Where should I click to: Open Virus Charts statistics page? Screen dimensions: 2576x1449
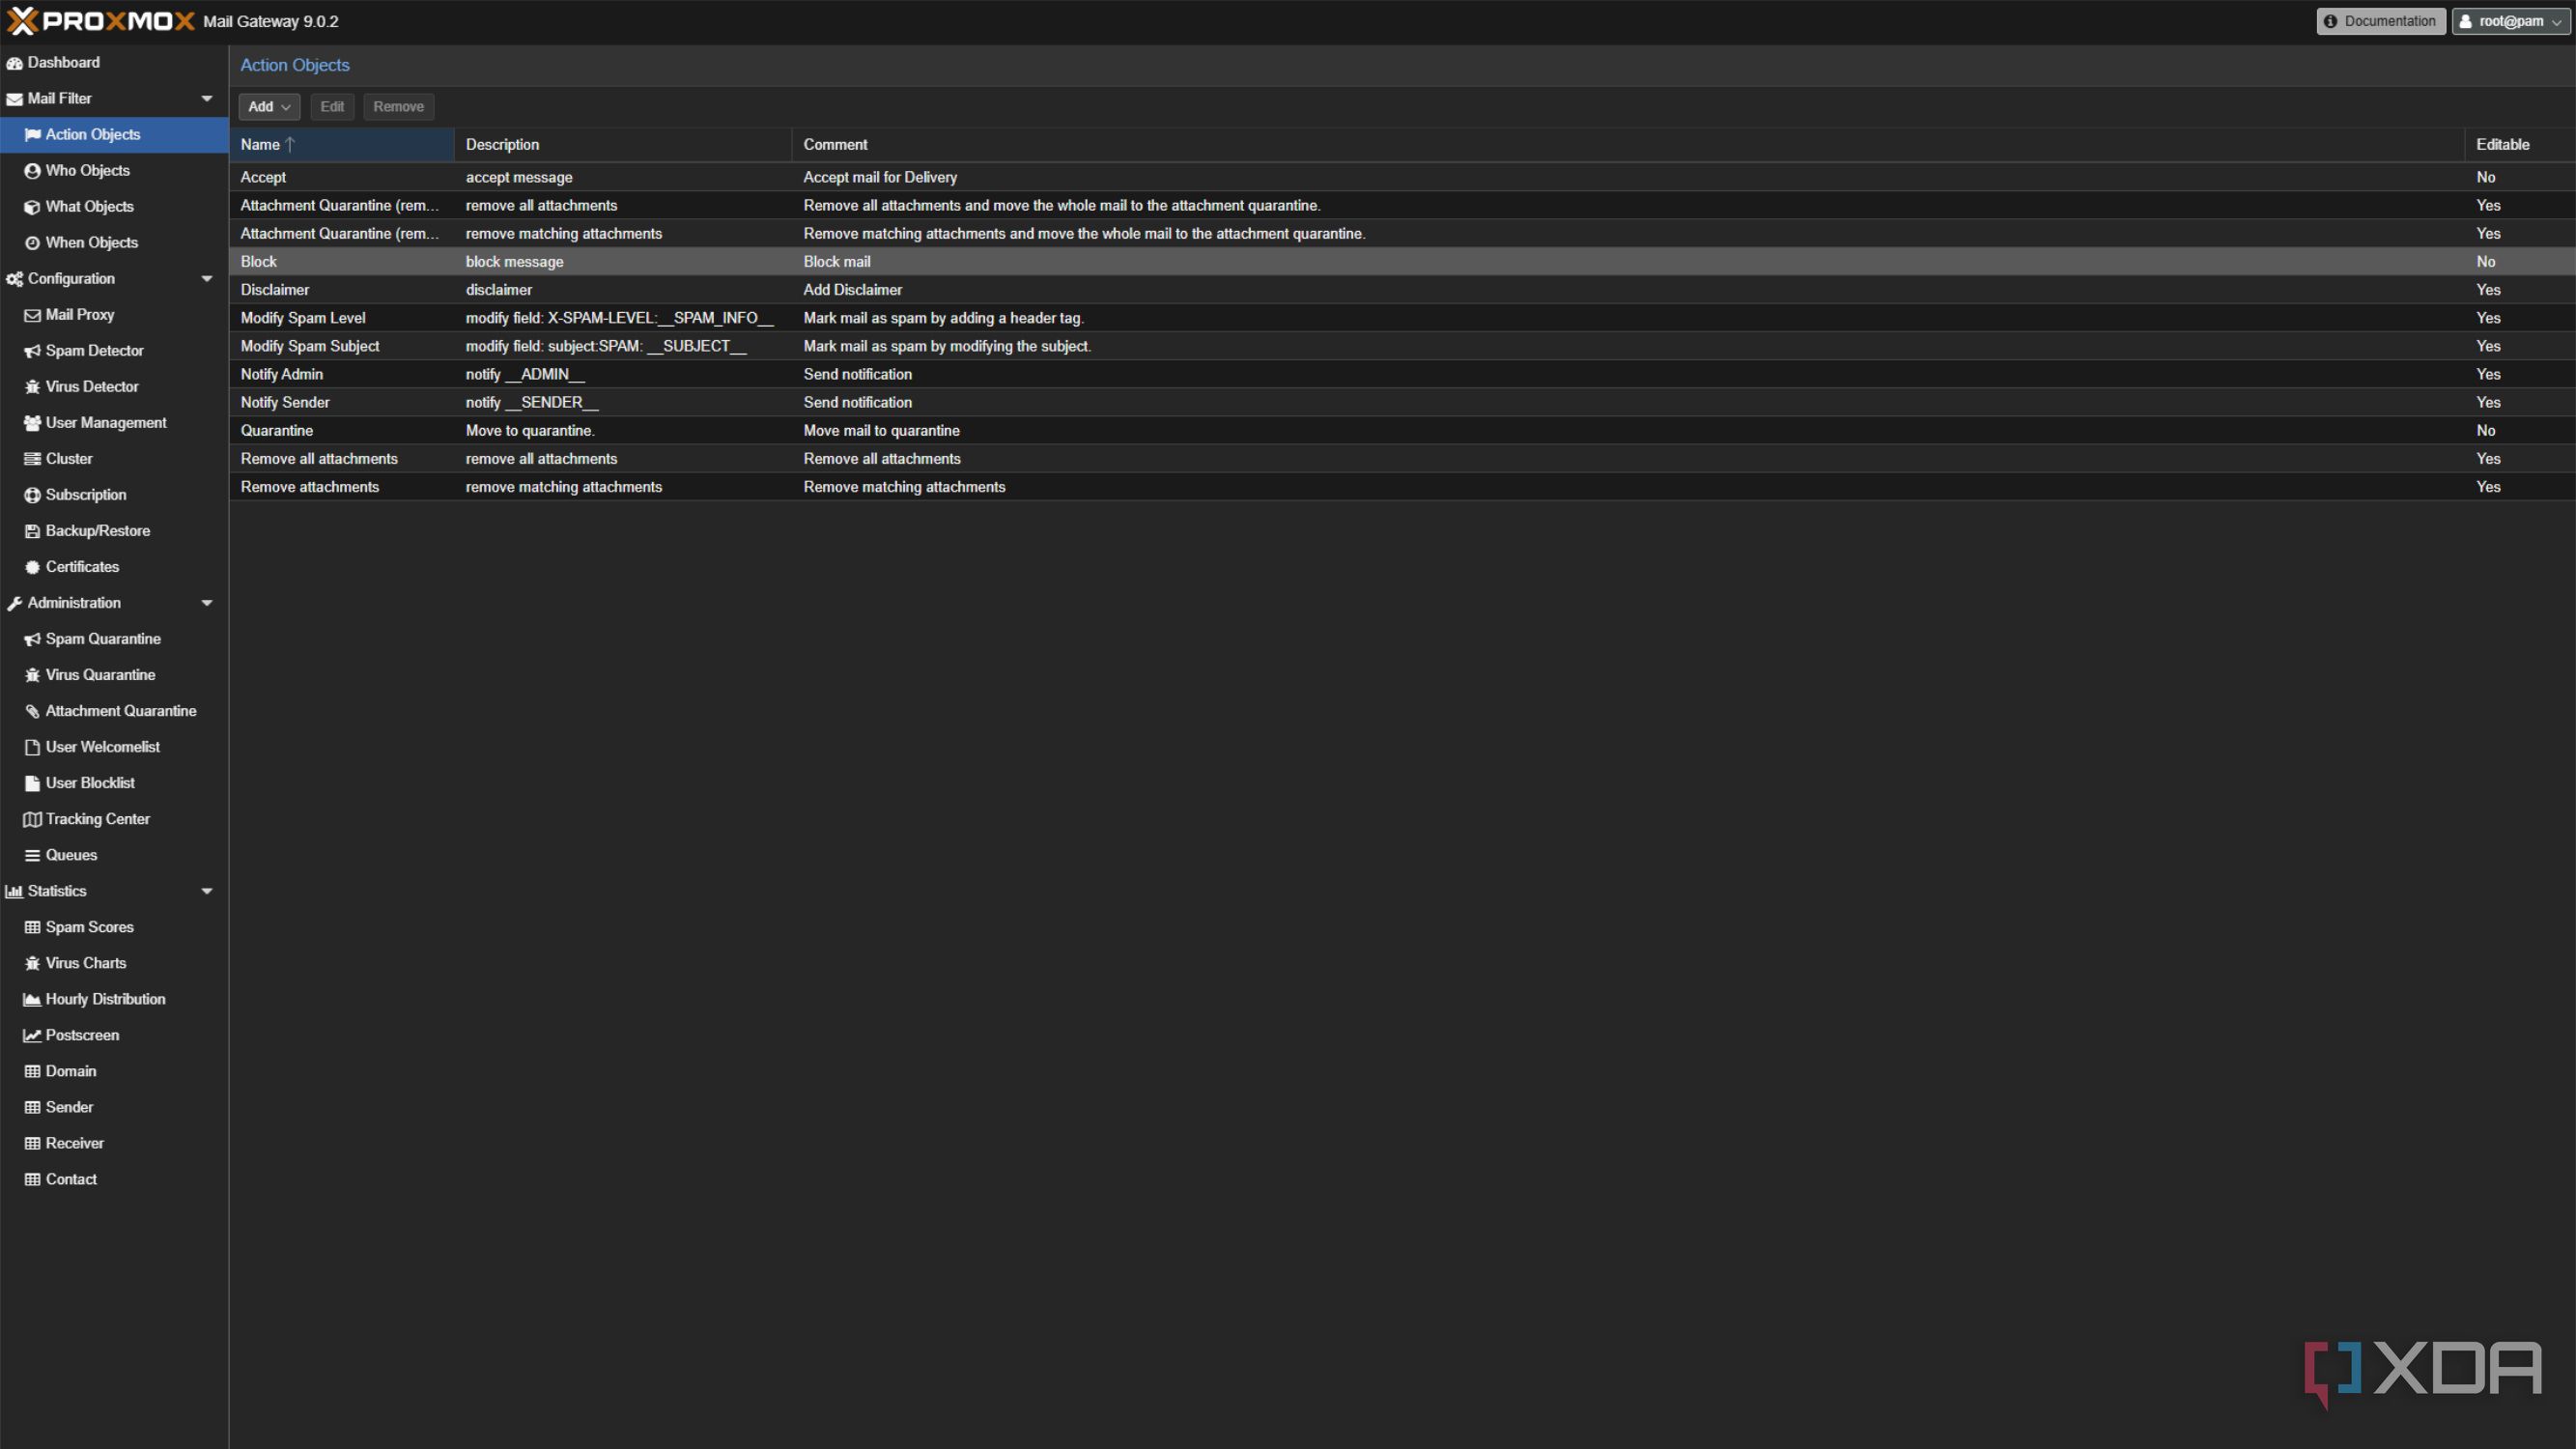(x=114, y=962)
